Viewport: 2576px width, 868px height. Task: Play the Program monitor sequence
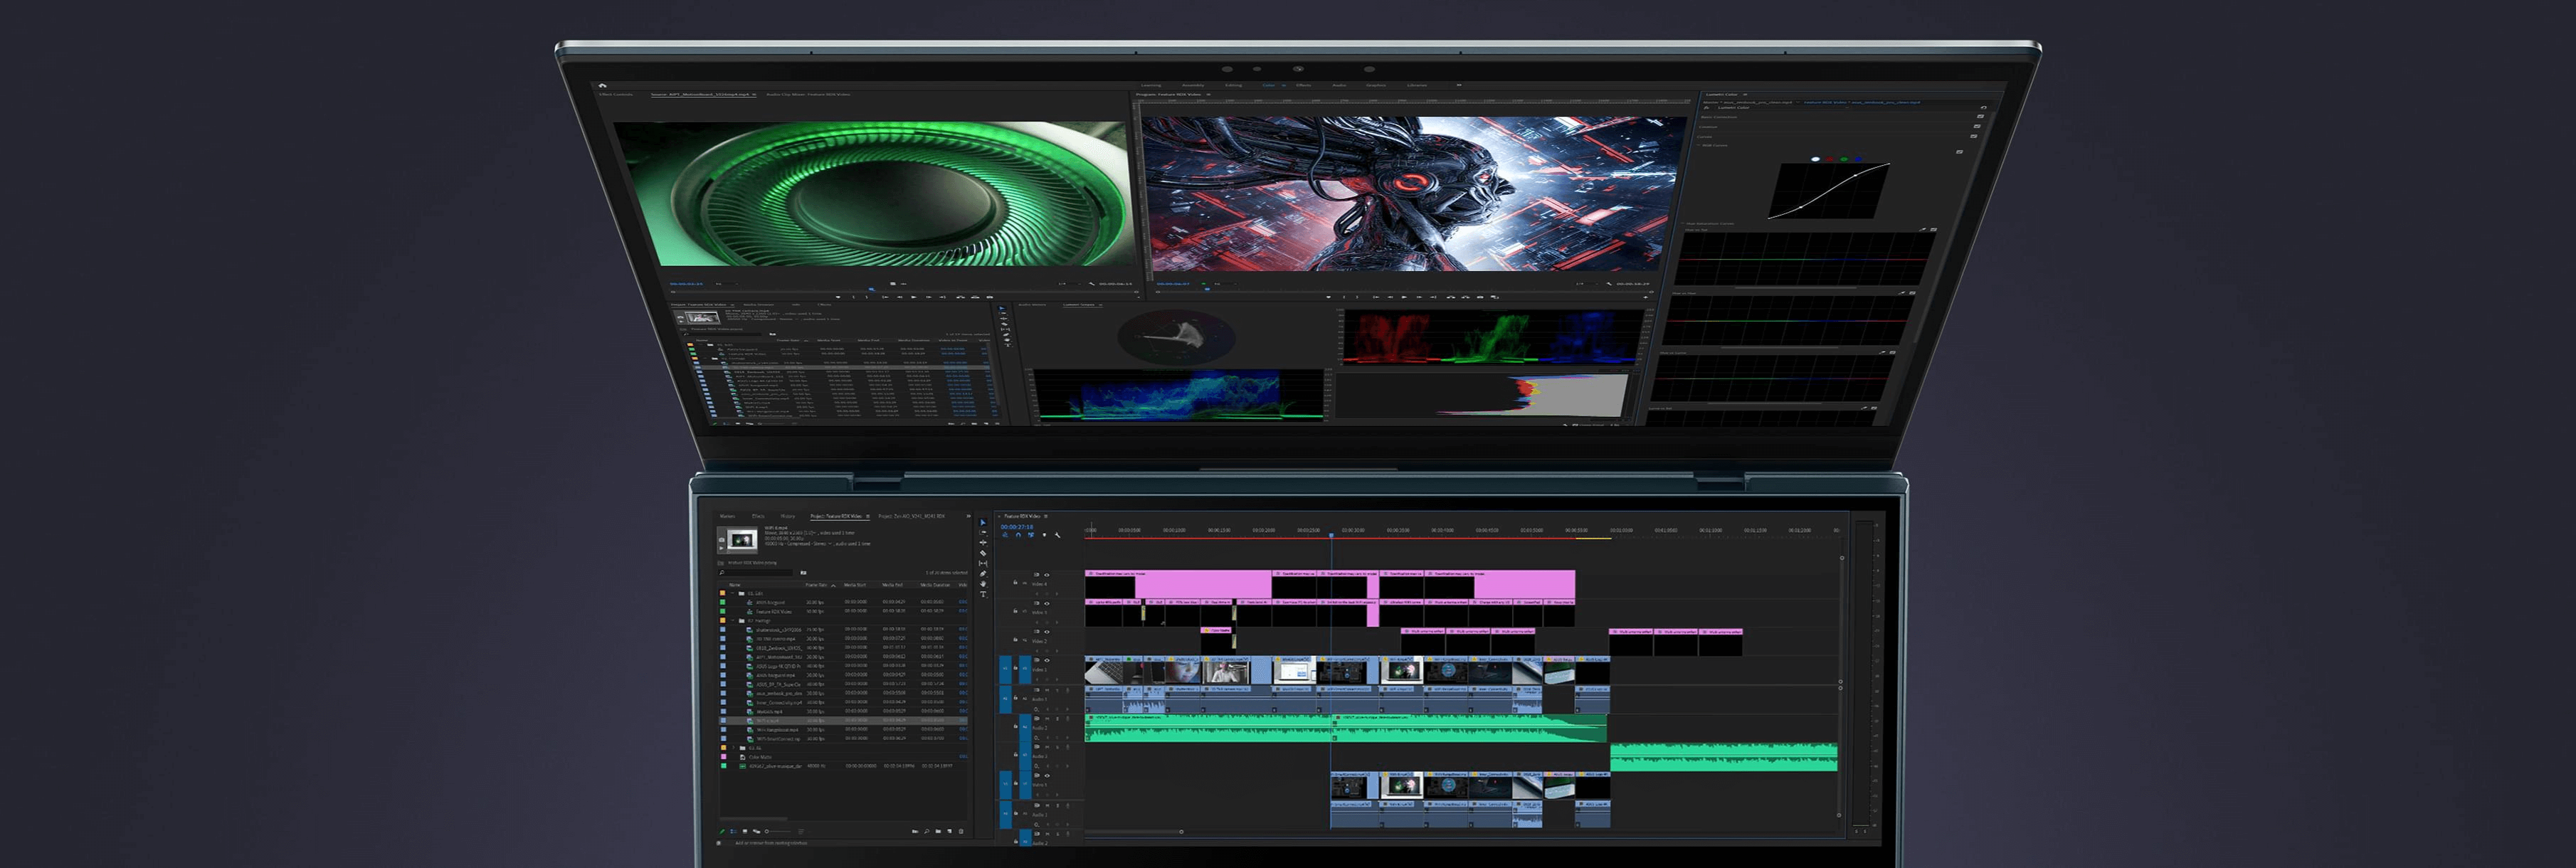pyautogui.click(x=1405, y=298)
